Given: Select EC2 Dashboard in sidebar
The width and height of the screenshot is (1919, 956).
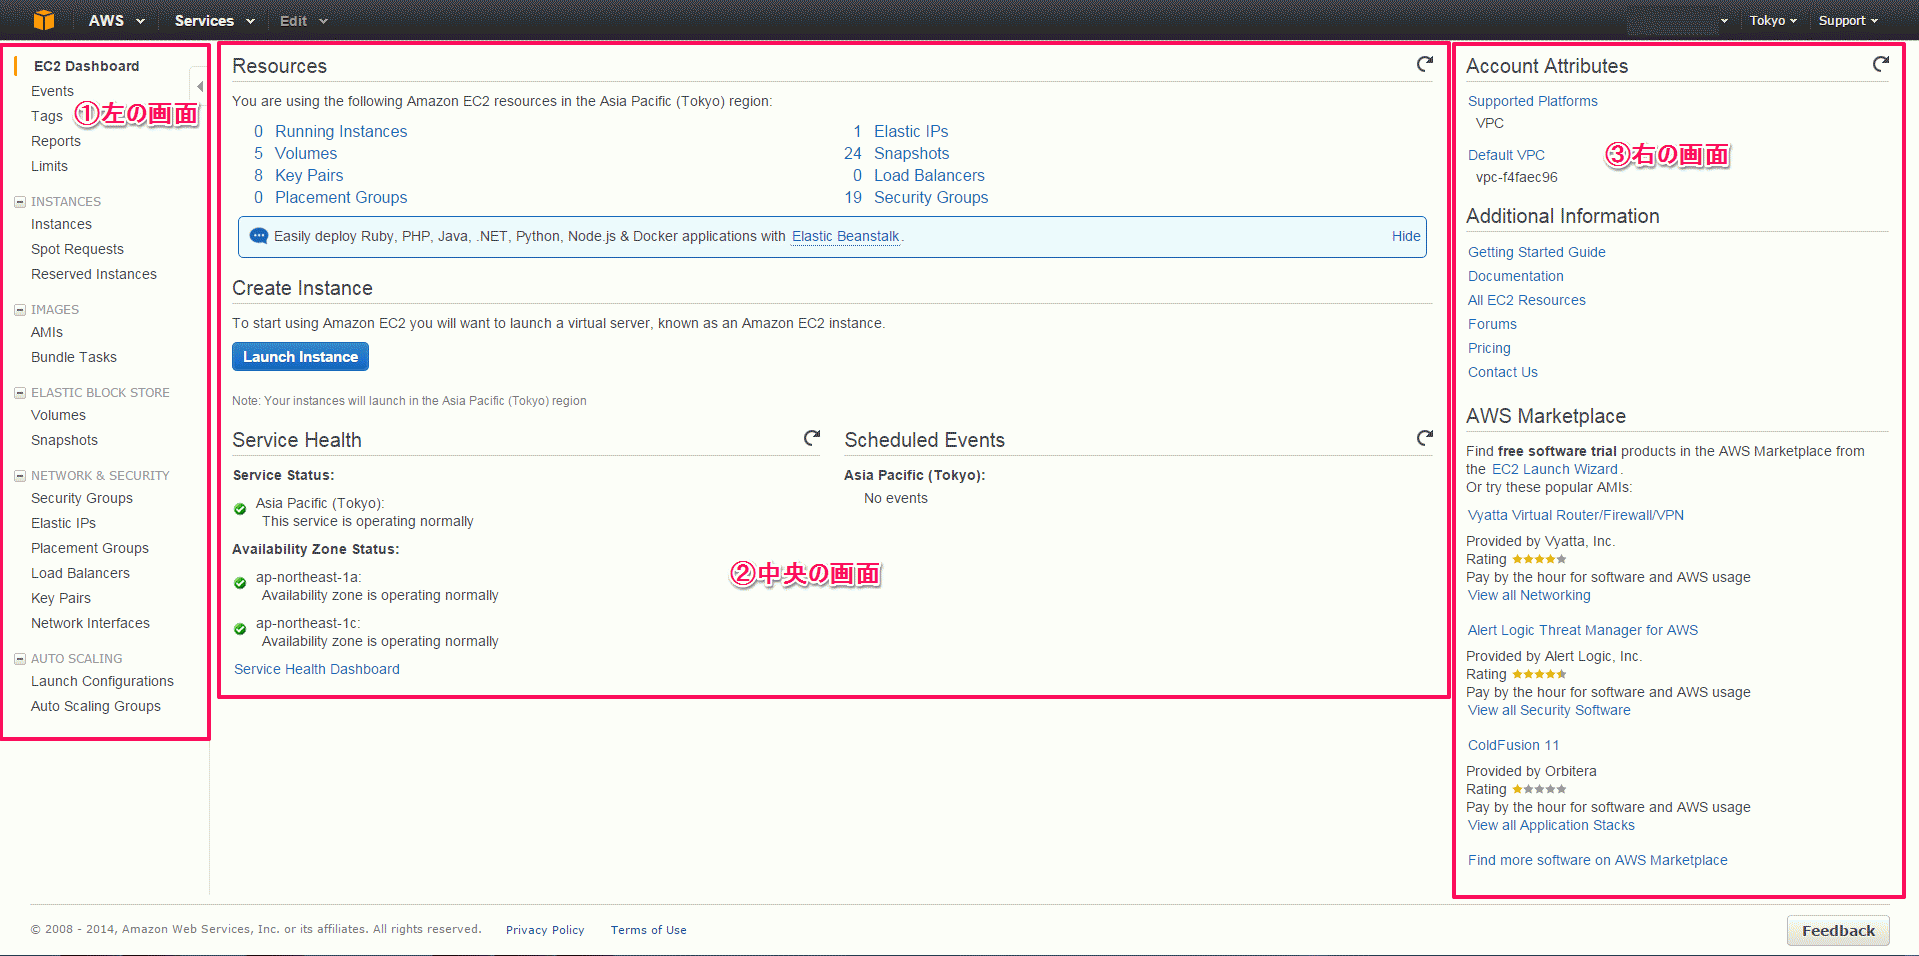Looking at the screenshot, I should point(87,66).
